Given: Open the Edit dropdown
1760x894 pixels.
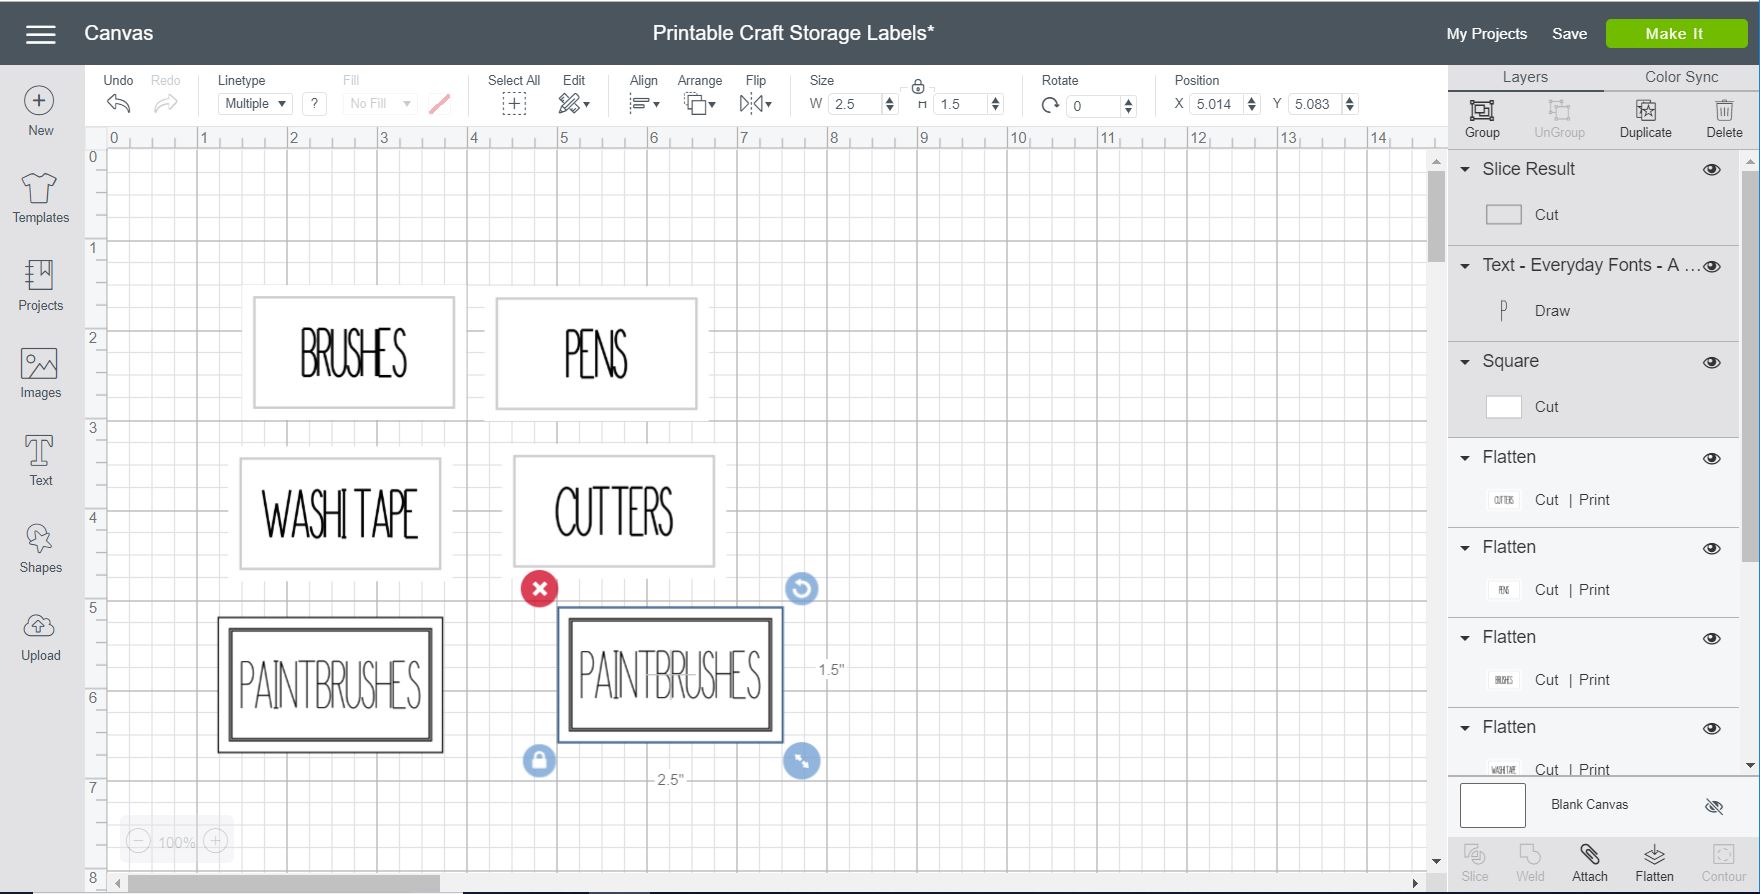Looking at the screenshot, I should 574,103.
